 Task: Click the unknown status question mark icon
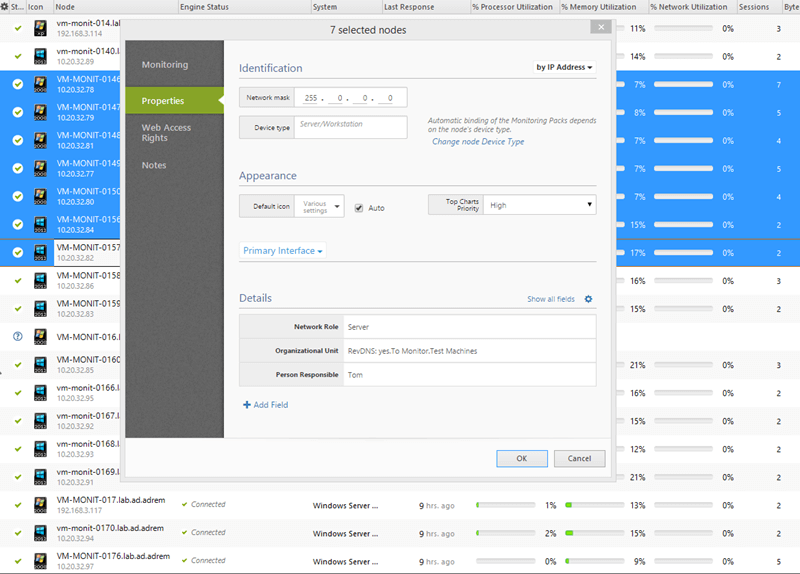tap(17, 337)
